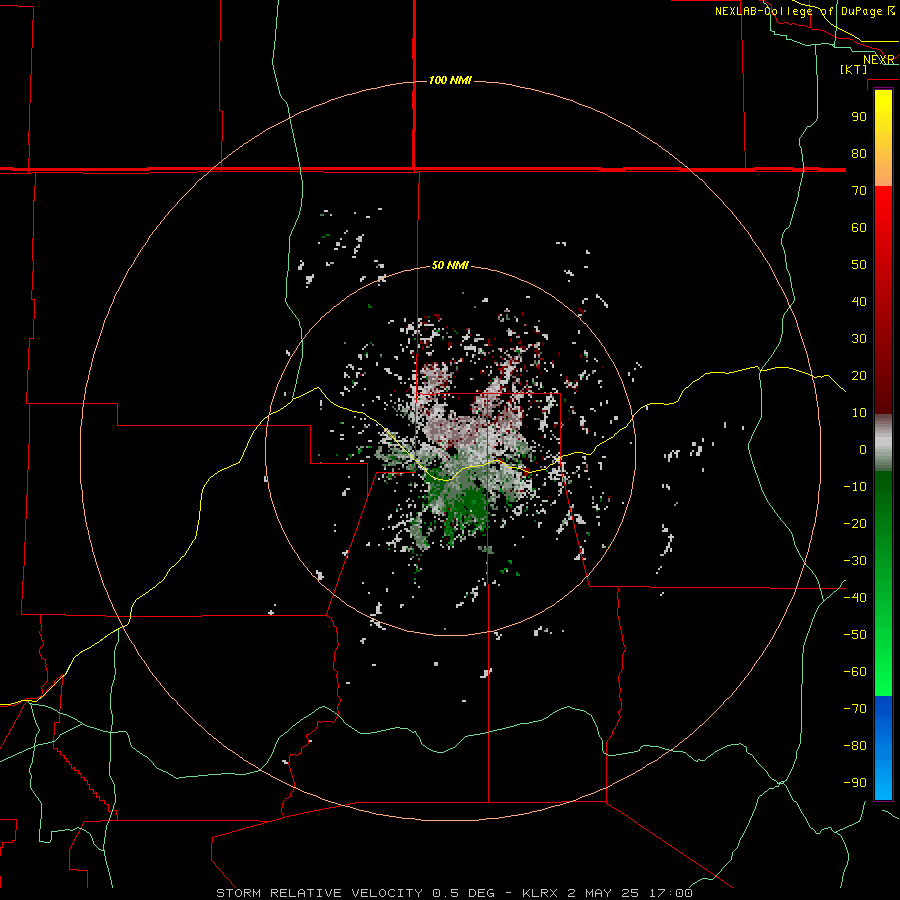Click the 40 value on velocity scale
The image size is (900, 900).
pyautogui.click(x=859, y=301)
